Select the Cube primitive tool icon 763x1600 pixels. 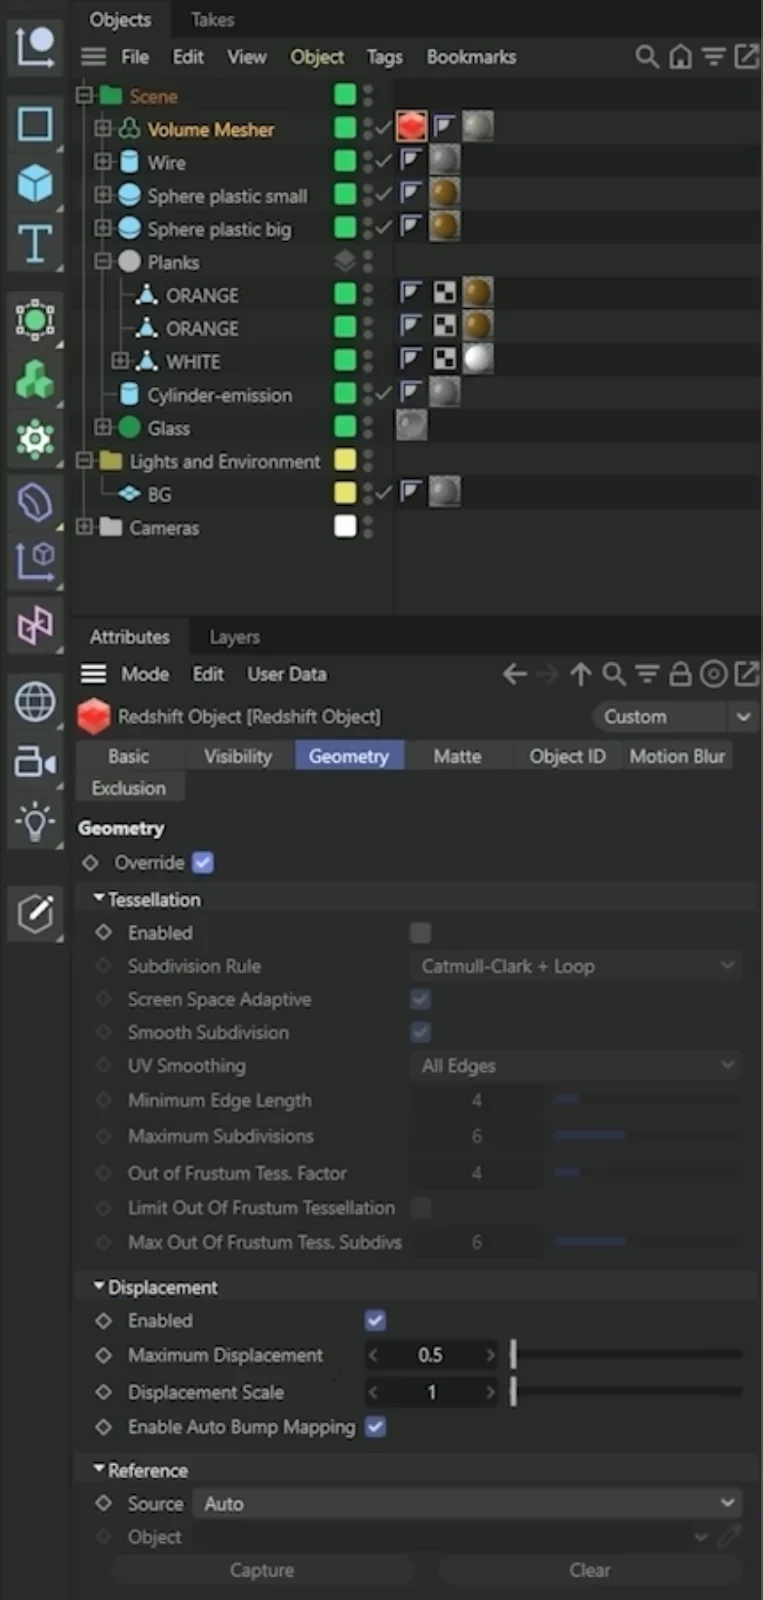click(35, 183)
